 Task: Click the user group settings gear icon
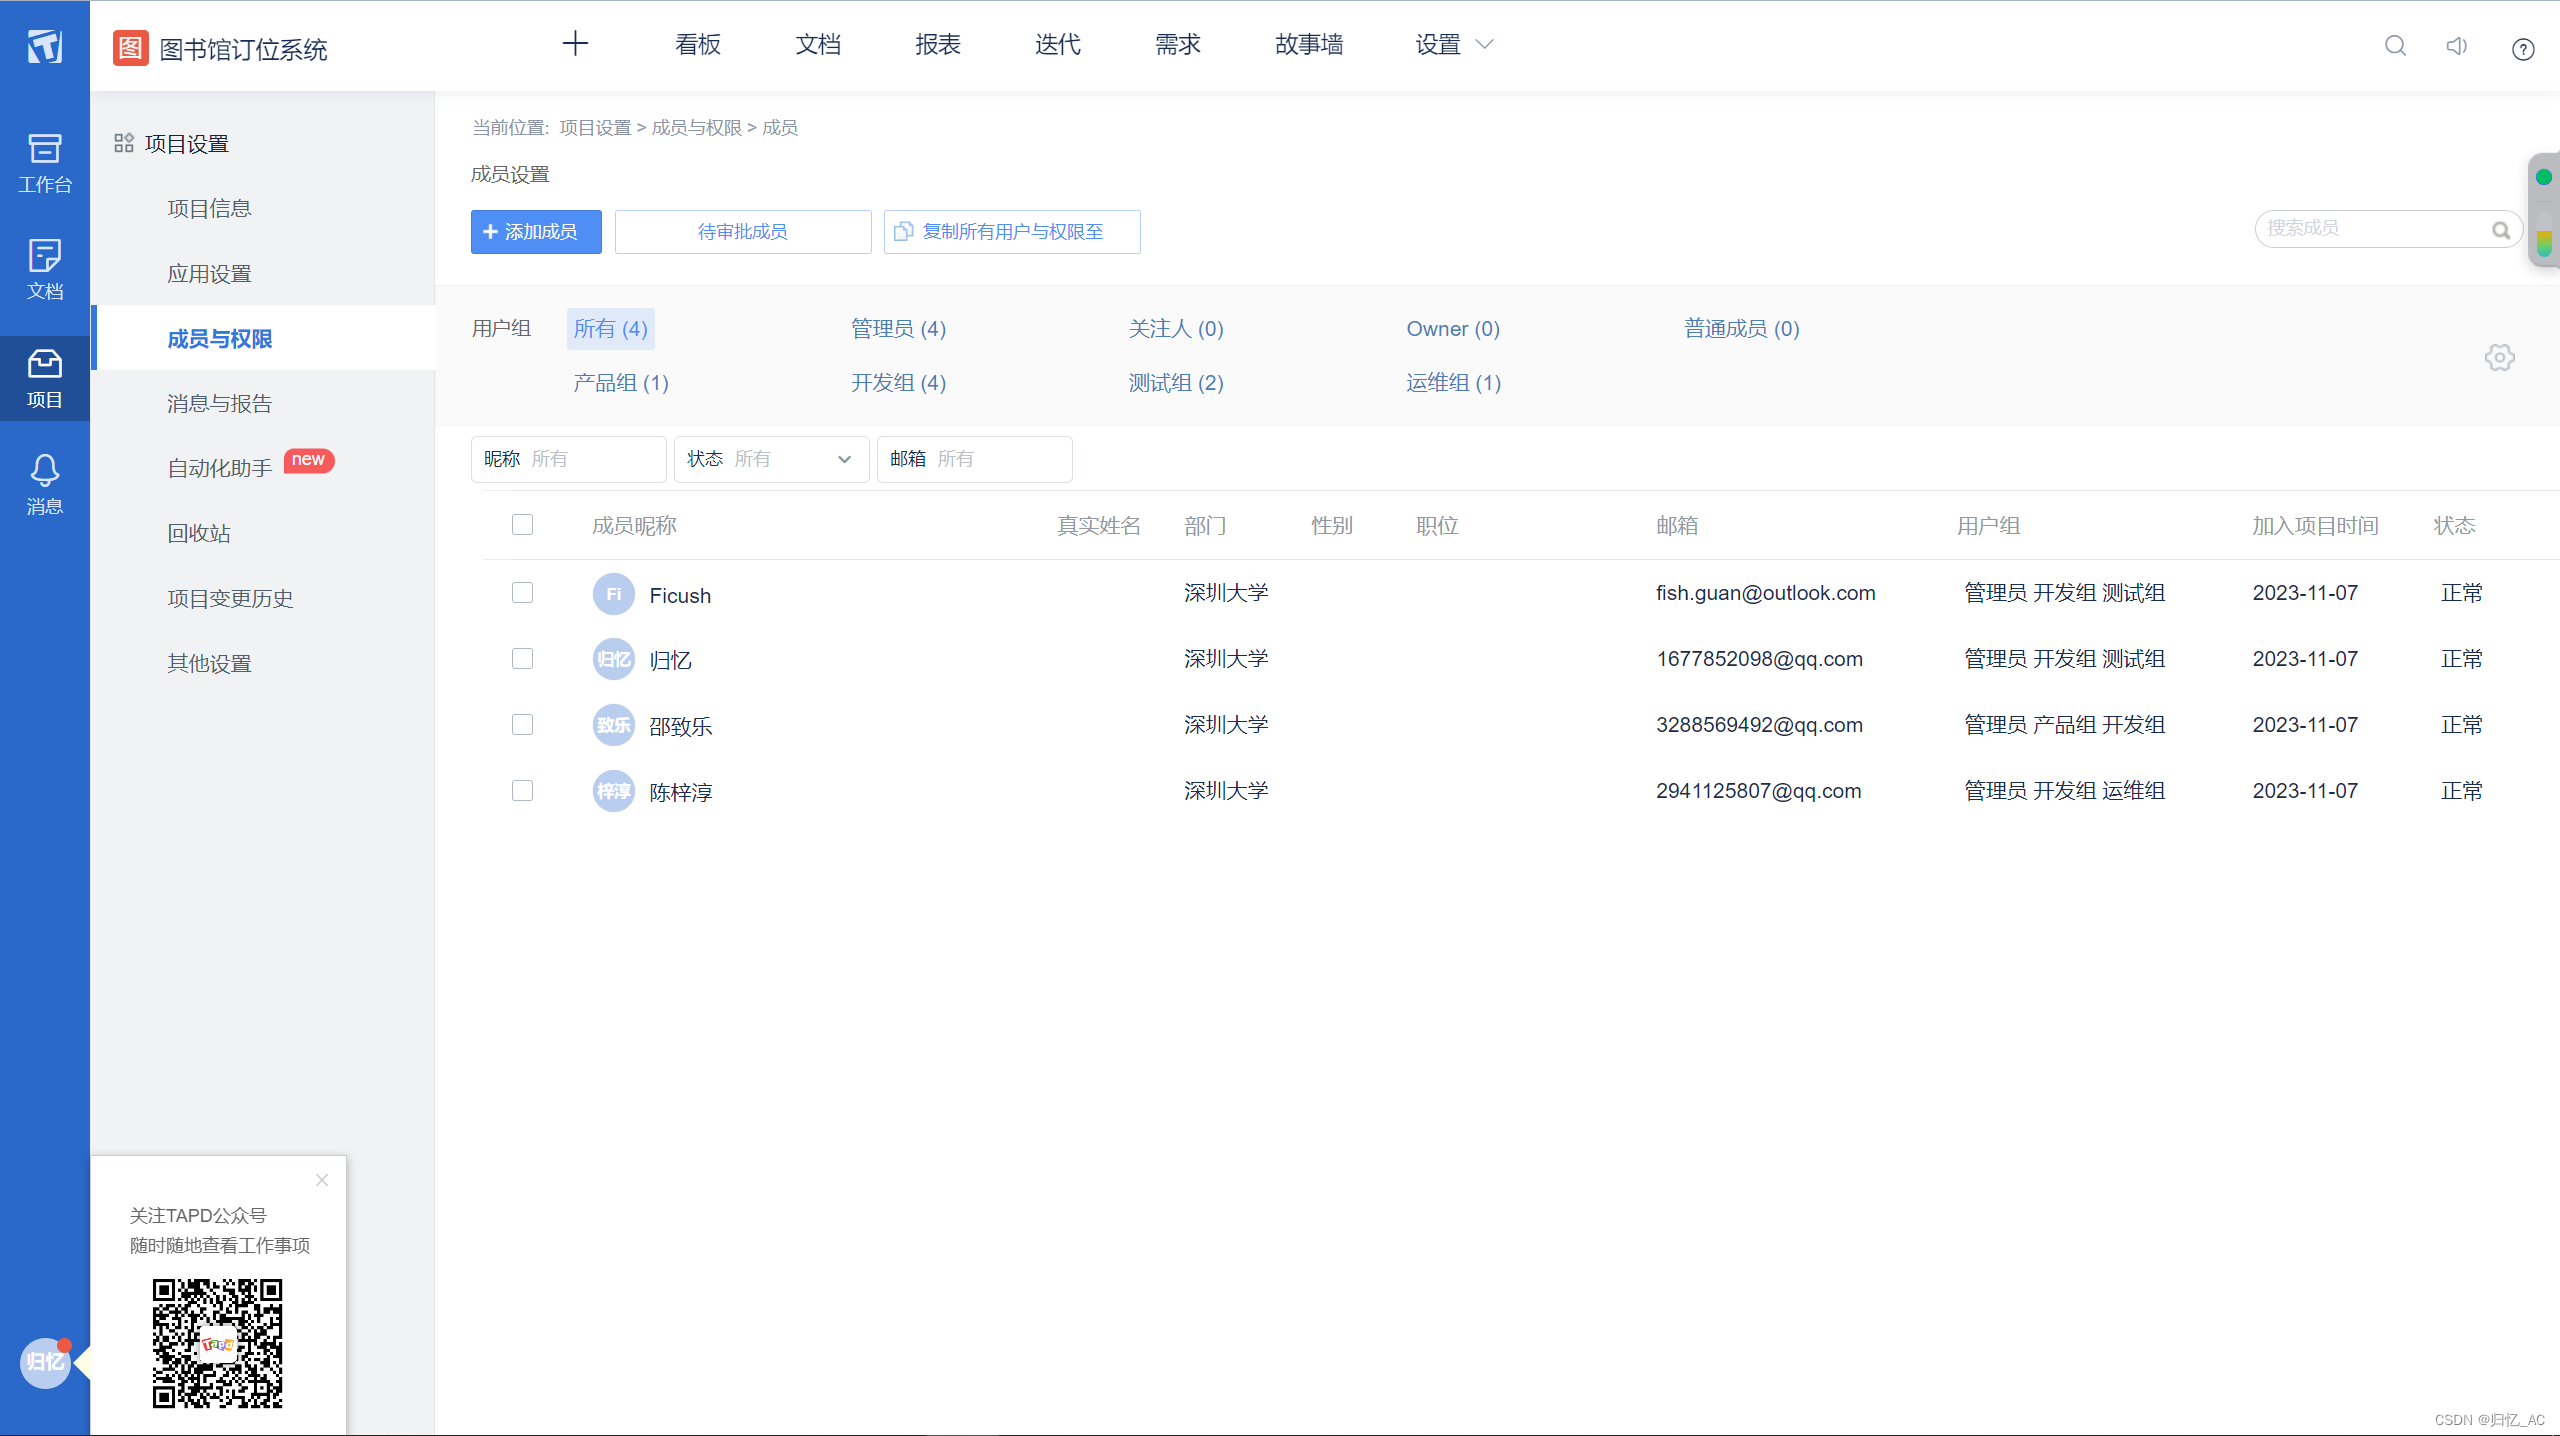tap(2499, 357)
